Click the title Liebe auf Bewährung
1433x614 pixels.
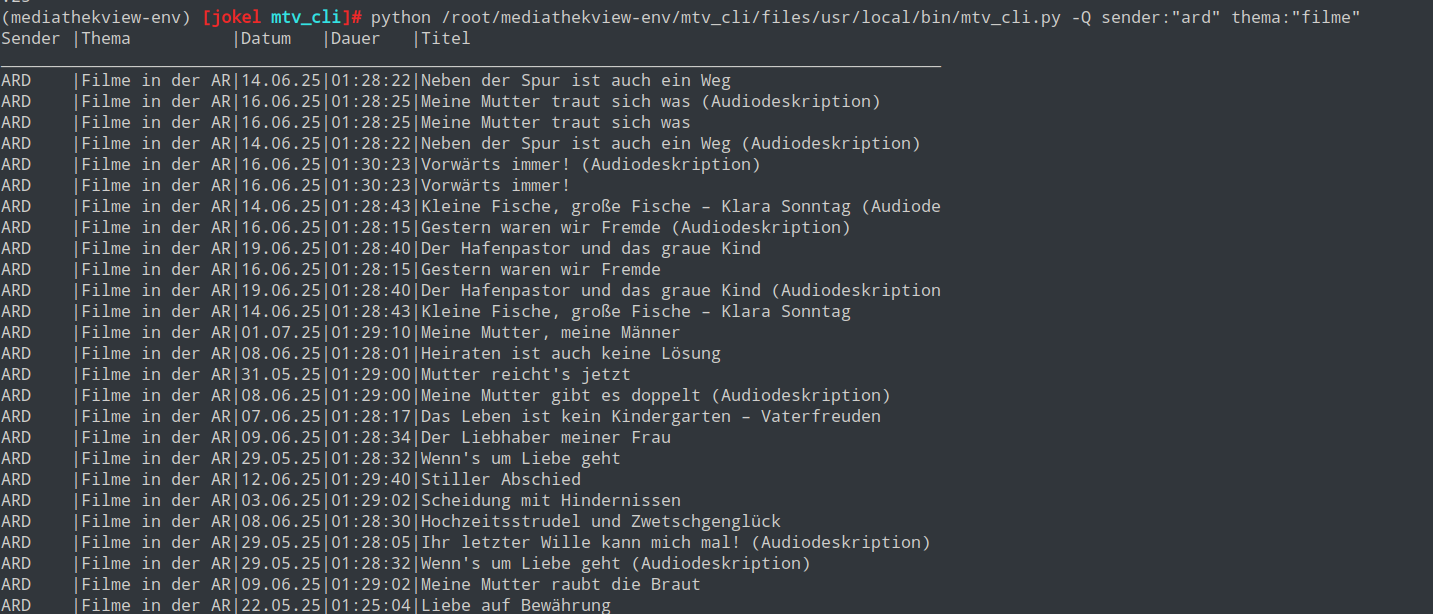[515, 605]
